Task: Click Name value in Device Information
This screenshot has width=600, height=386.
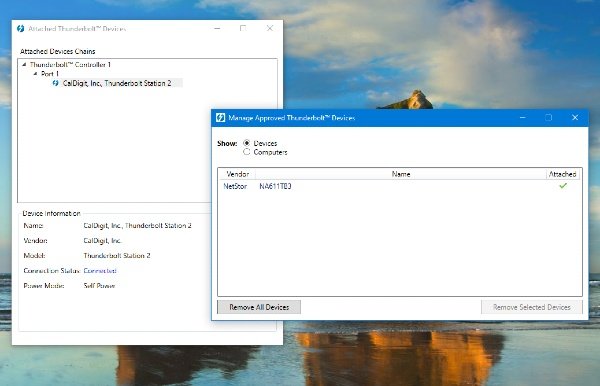Action: pos(137,226)
